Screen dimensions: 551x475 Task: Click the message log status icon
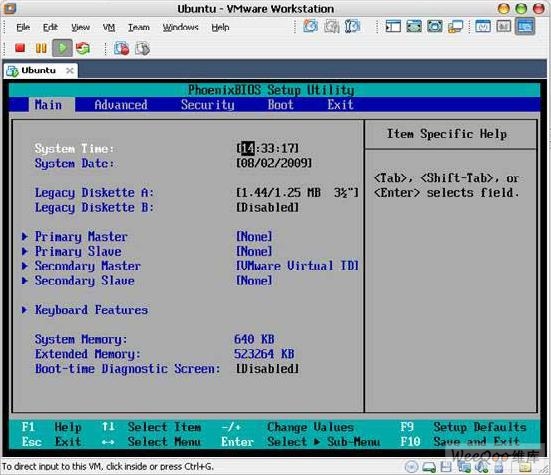525,467
